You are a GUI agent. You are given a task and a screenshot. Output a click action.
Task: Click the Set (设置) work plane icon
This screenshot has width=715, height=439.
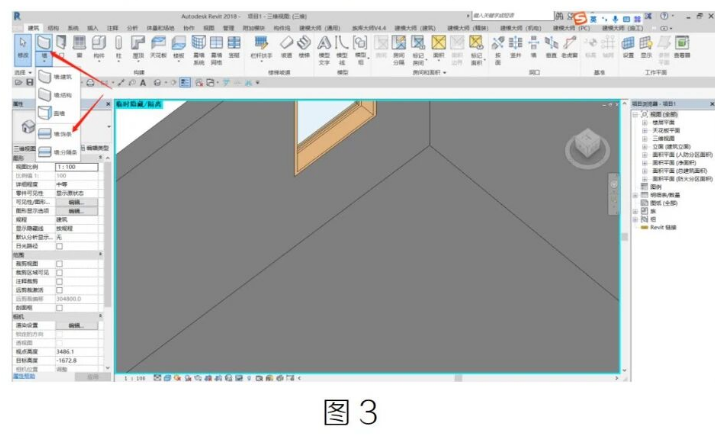coord(628,43)
